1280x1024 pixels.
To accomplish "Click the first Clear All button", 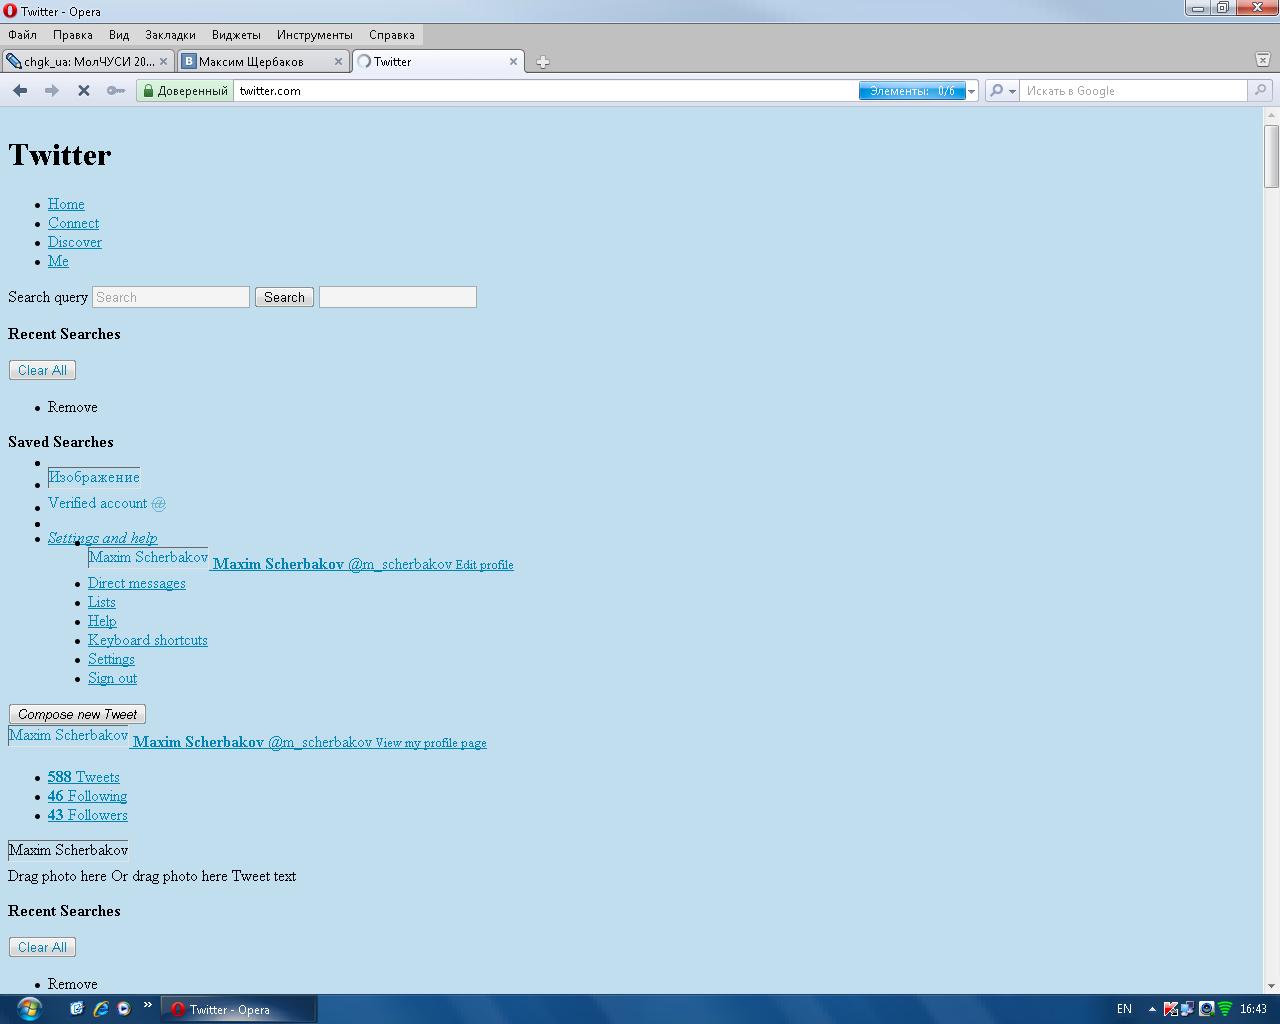I will 42,370.
